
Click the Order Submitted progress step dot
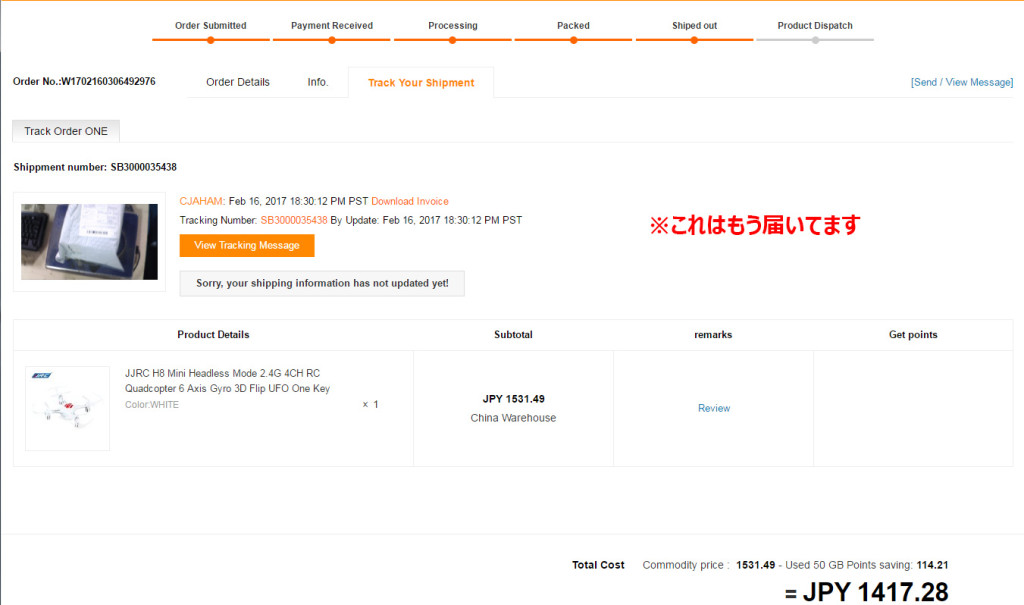point(210,40)
